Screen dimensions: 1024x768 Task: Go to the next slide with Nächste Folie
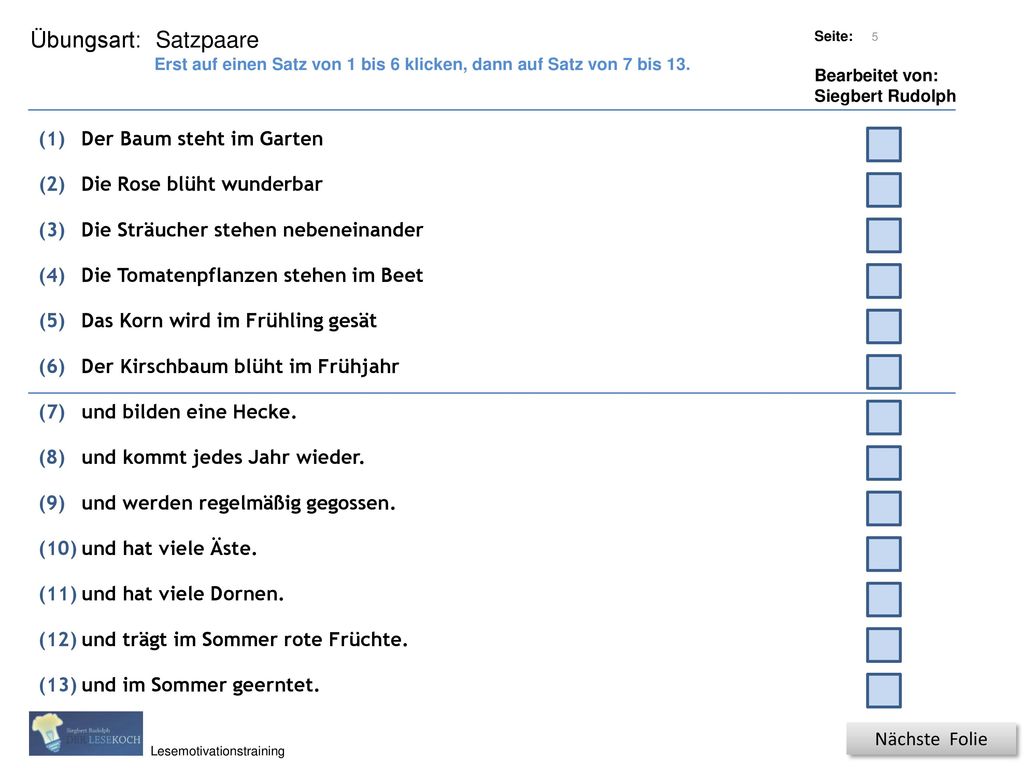pos(931,739)
